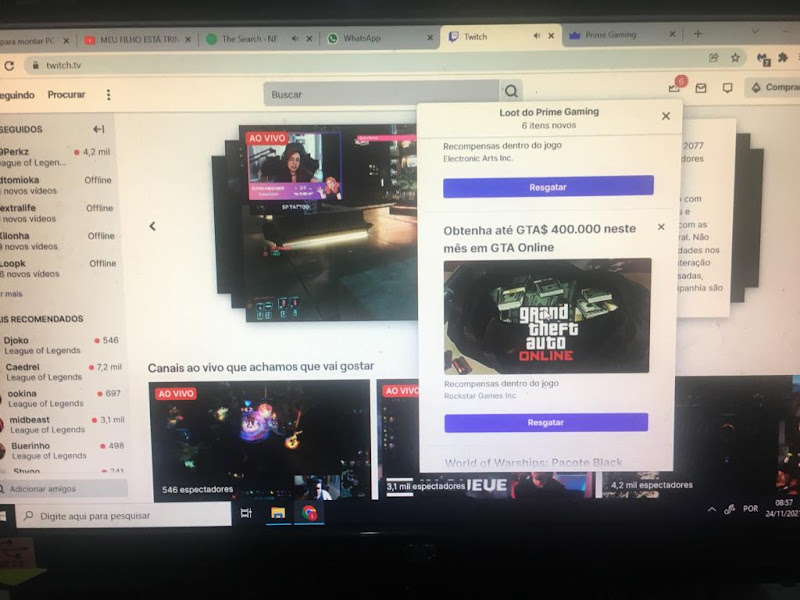This screenshot has width=800, height=600.
Task: Mute The Search tab audio icon
Action: pyautogui.click(x=295, y=39)
